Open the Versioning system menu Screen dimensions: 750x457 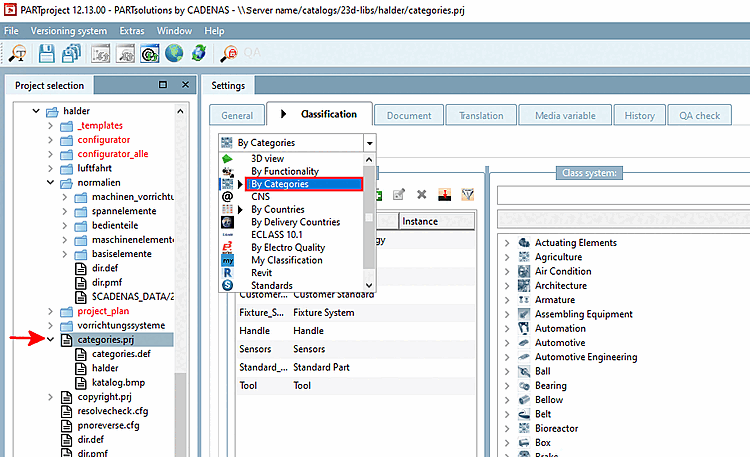pyautogui.click(x=69, y=31)
